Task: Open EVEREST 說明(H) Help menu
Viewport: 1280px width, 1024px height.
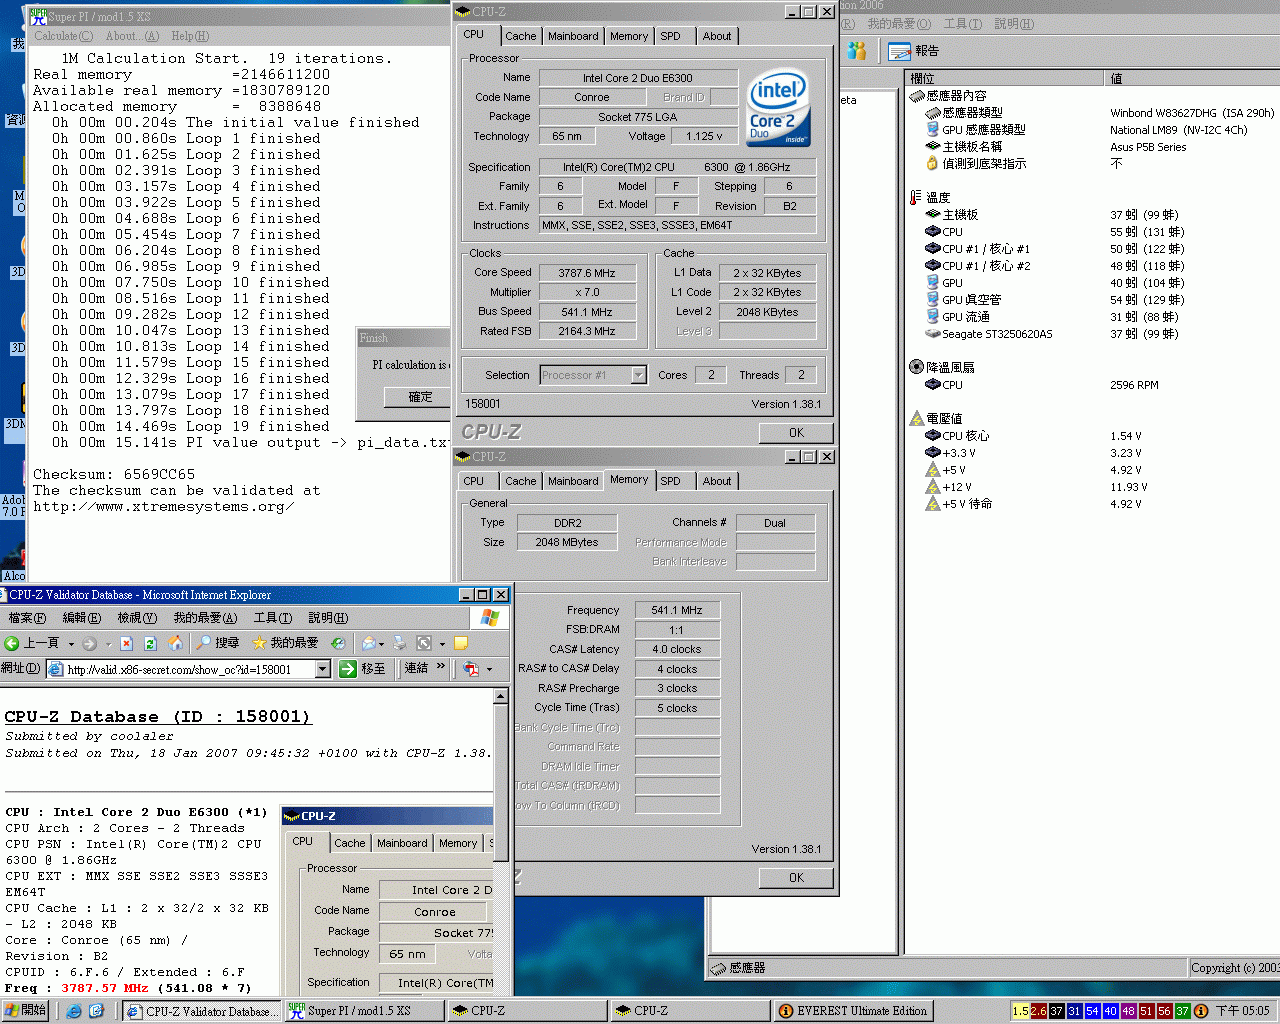Action: [1014, 24]
